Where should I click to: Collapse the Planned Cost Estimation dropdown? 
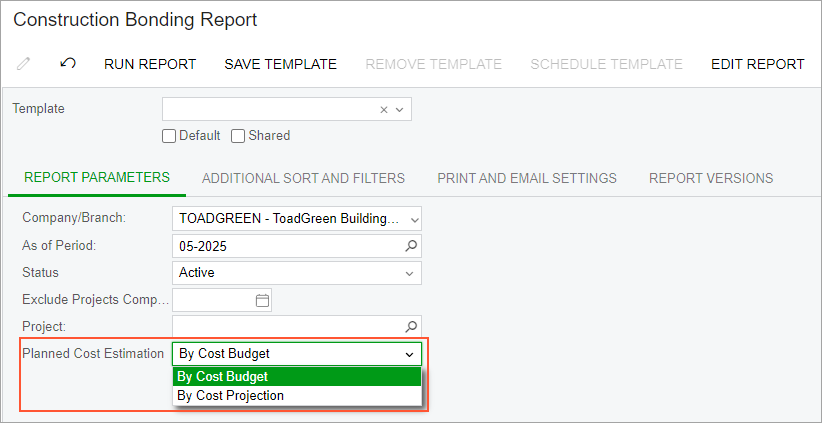pos(409,354)
